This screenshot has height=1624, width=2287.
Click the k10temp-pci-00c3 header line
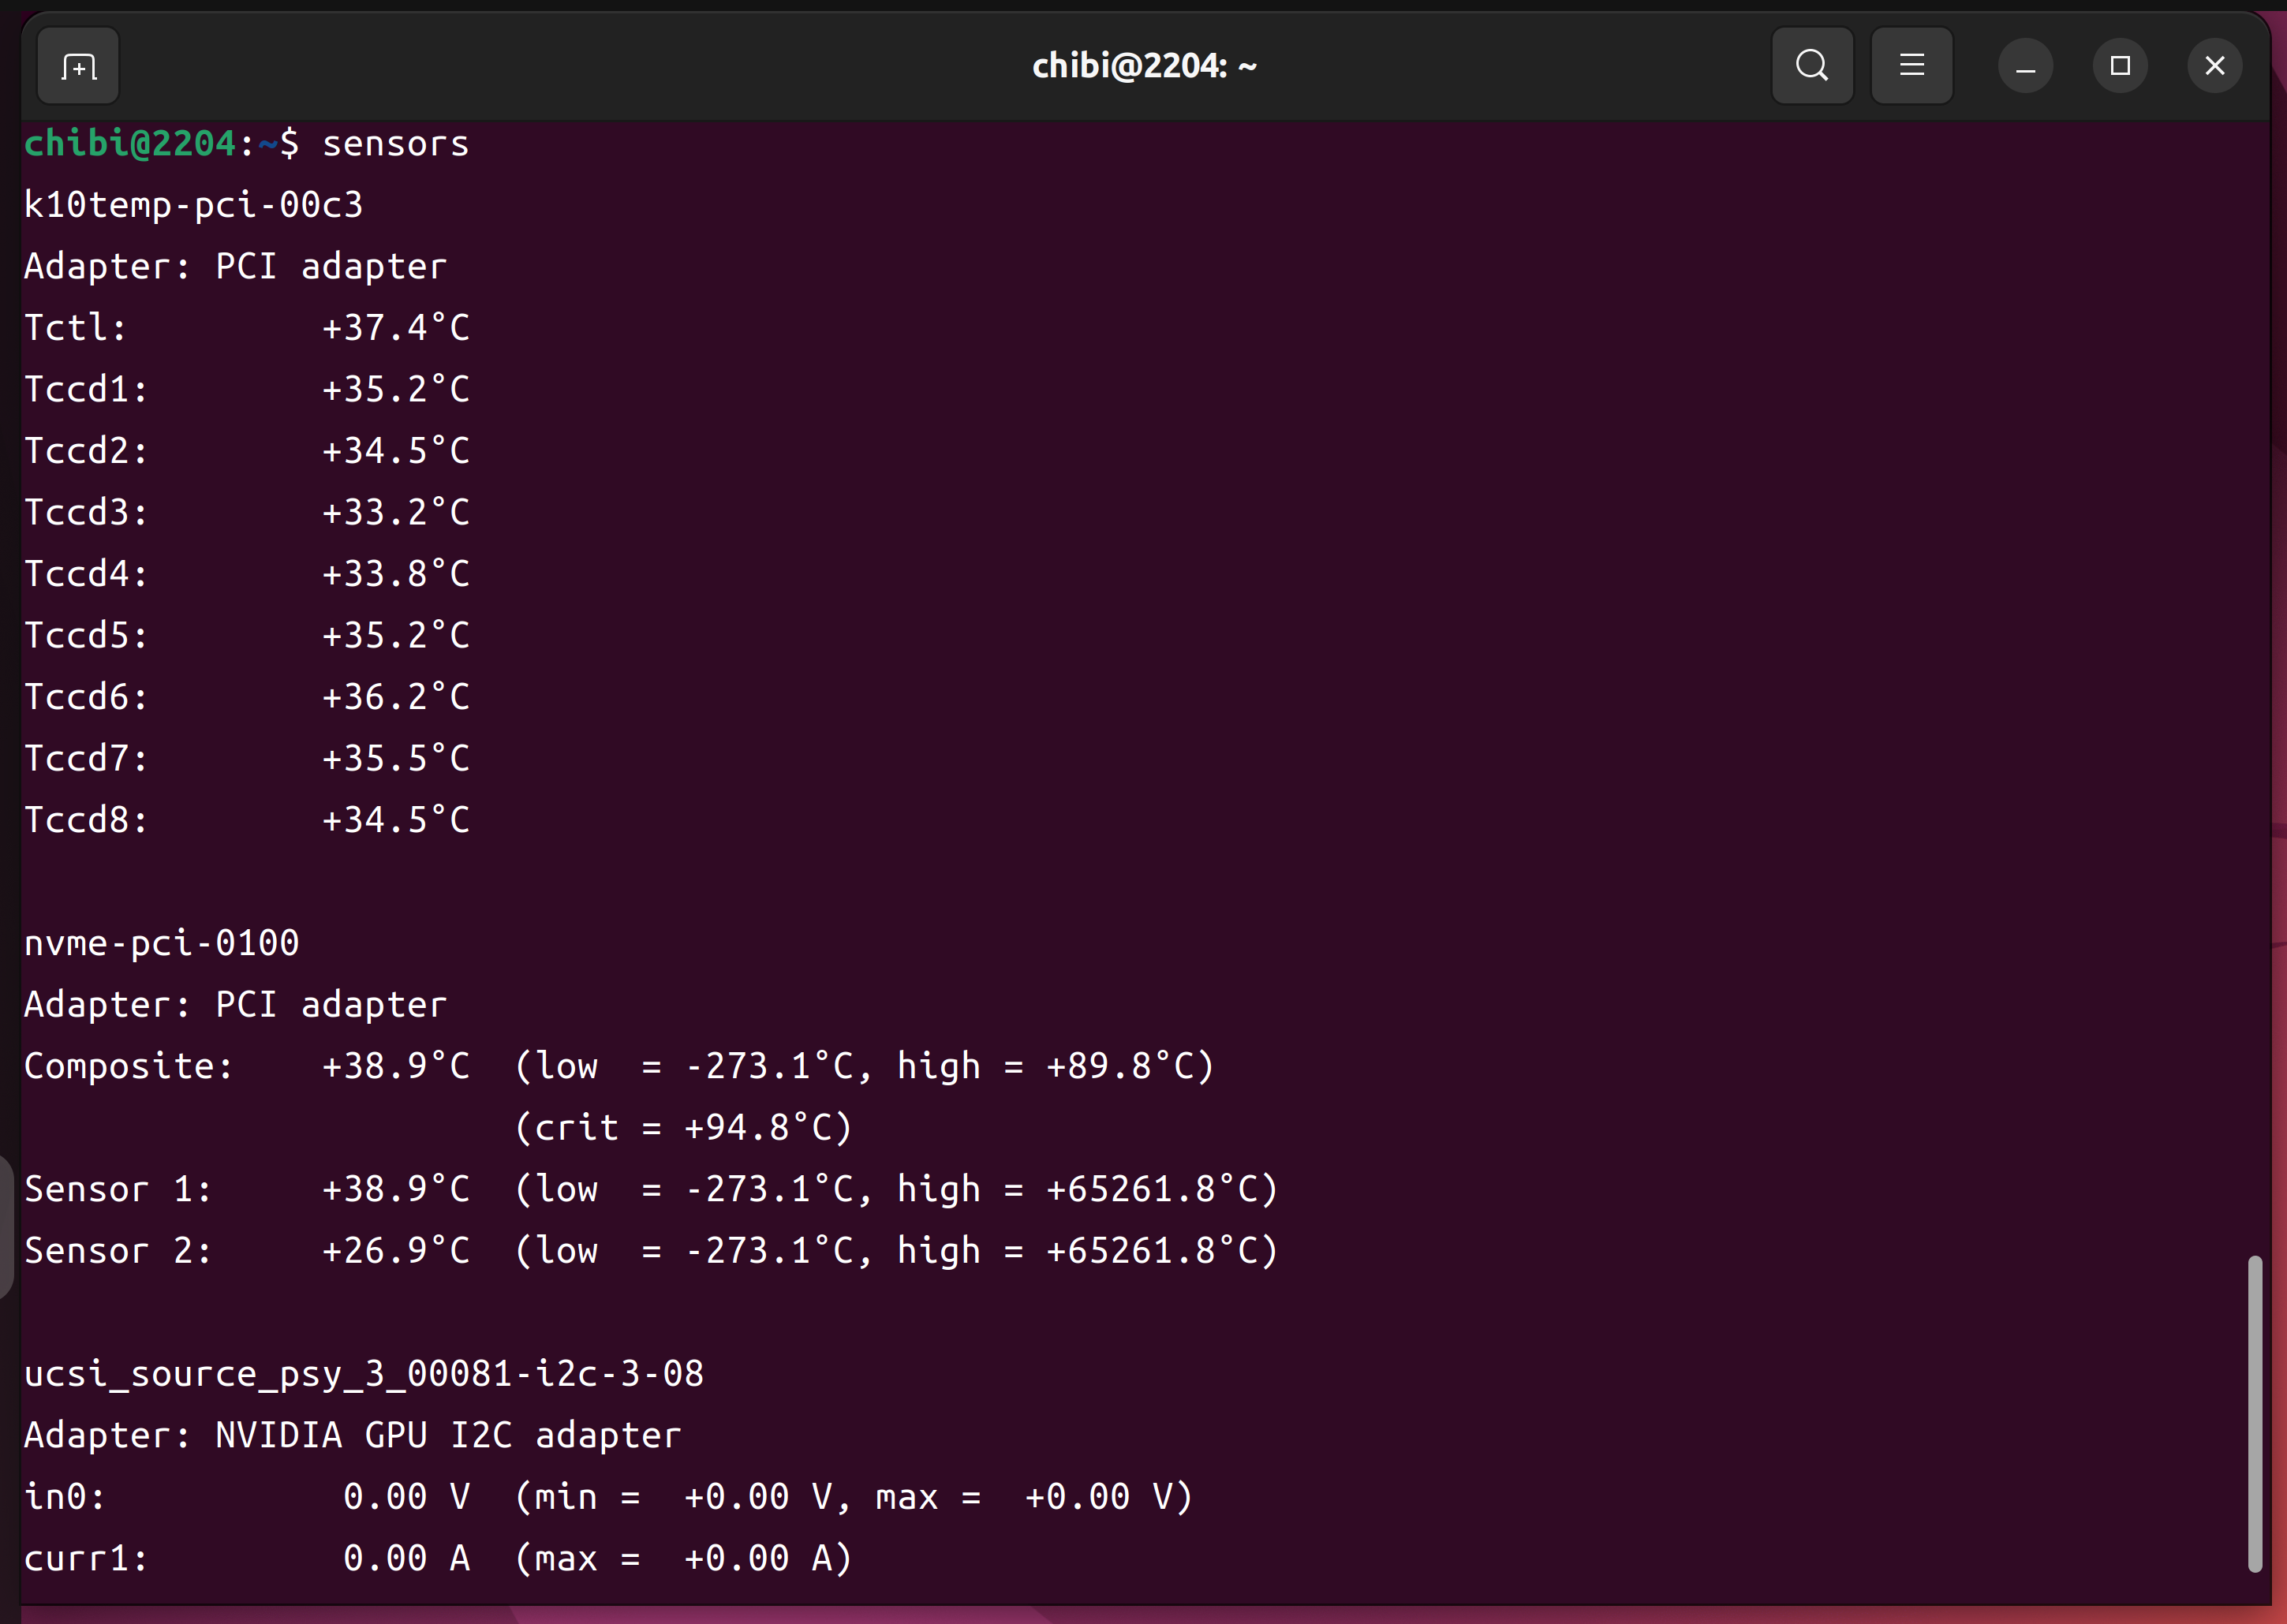[x=193, y=205]
